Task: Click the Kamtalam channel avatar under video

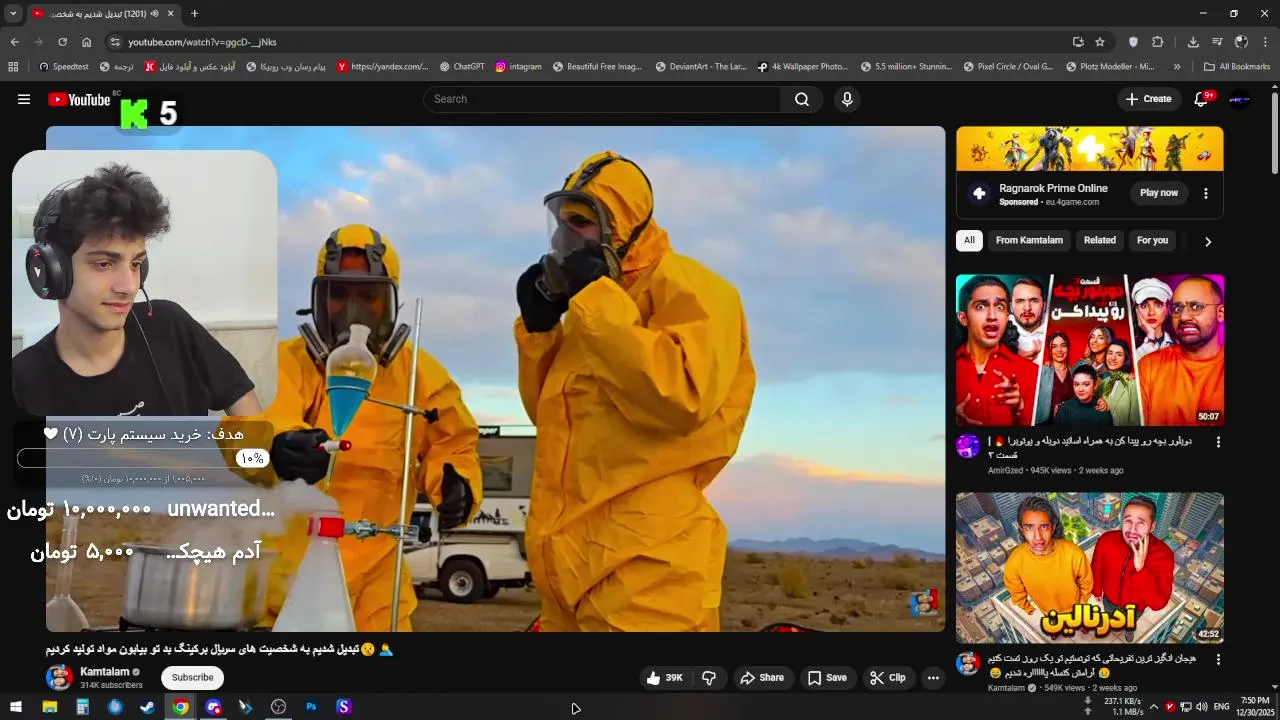Action: tap(59, 677)
